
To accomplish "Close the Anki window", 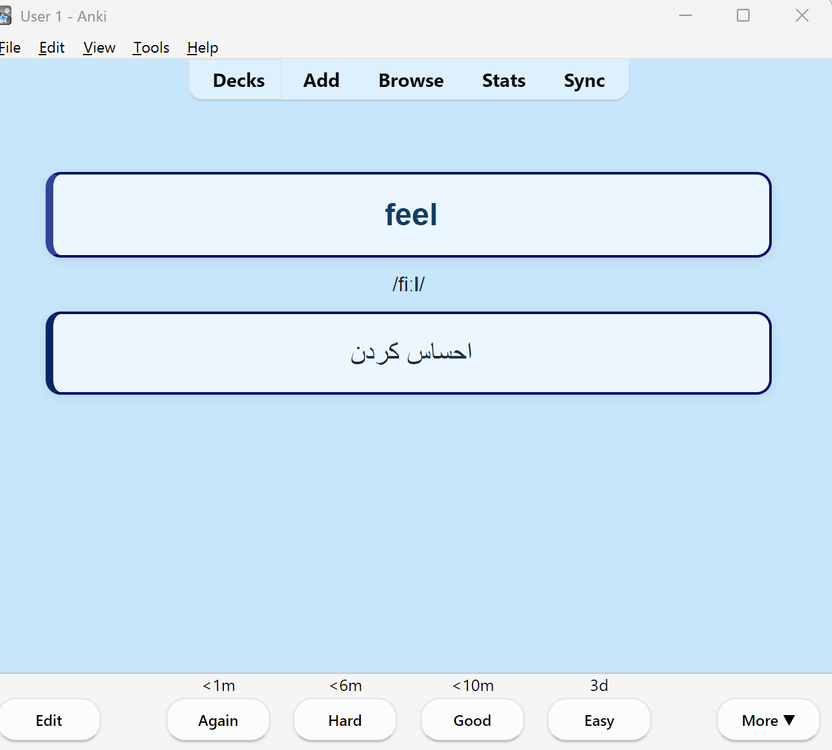I will [802, 15].
